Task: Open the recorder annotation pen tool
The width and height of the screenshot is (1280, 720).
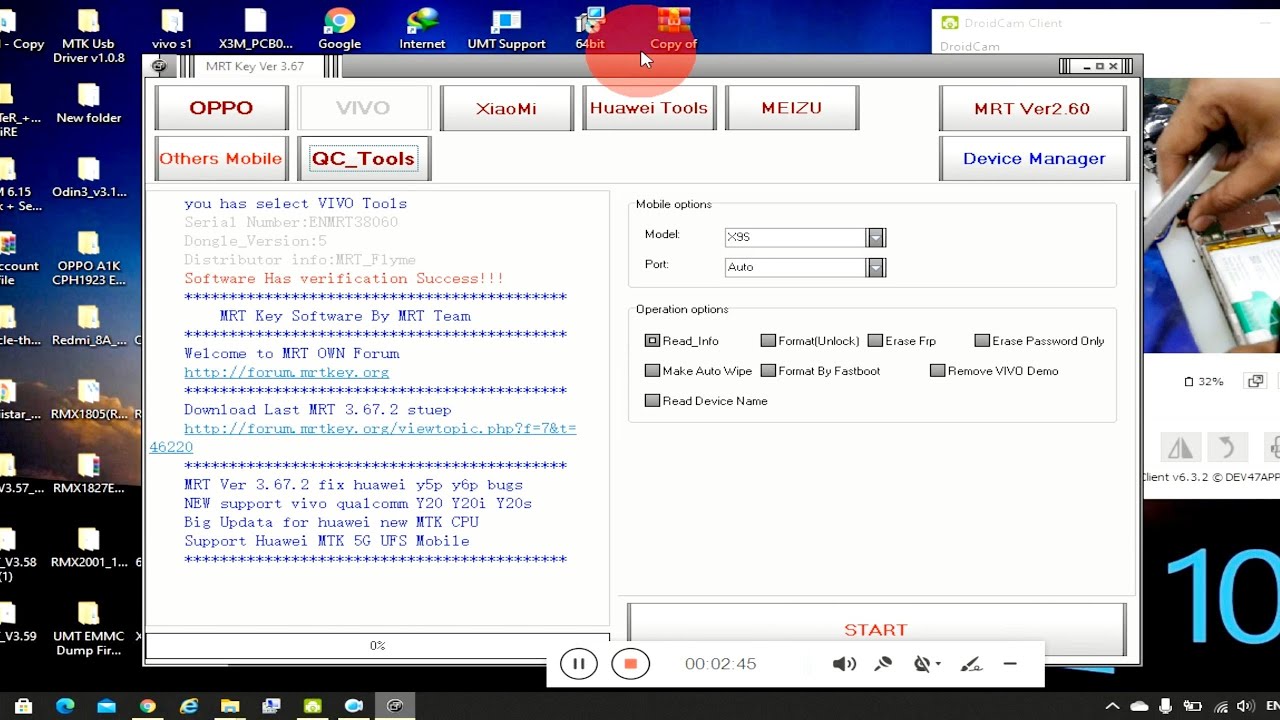Action: point(970,664)
